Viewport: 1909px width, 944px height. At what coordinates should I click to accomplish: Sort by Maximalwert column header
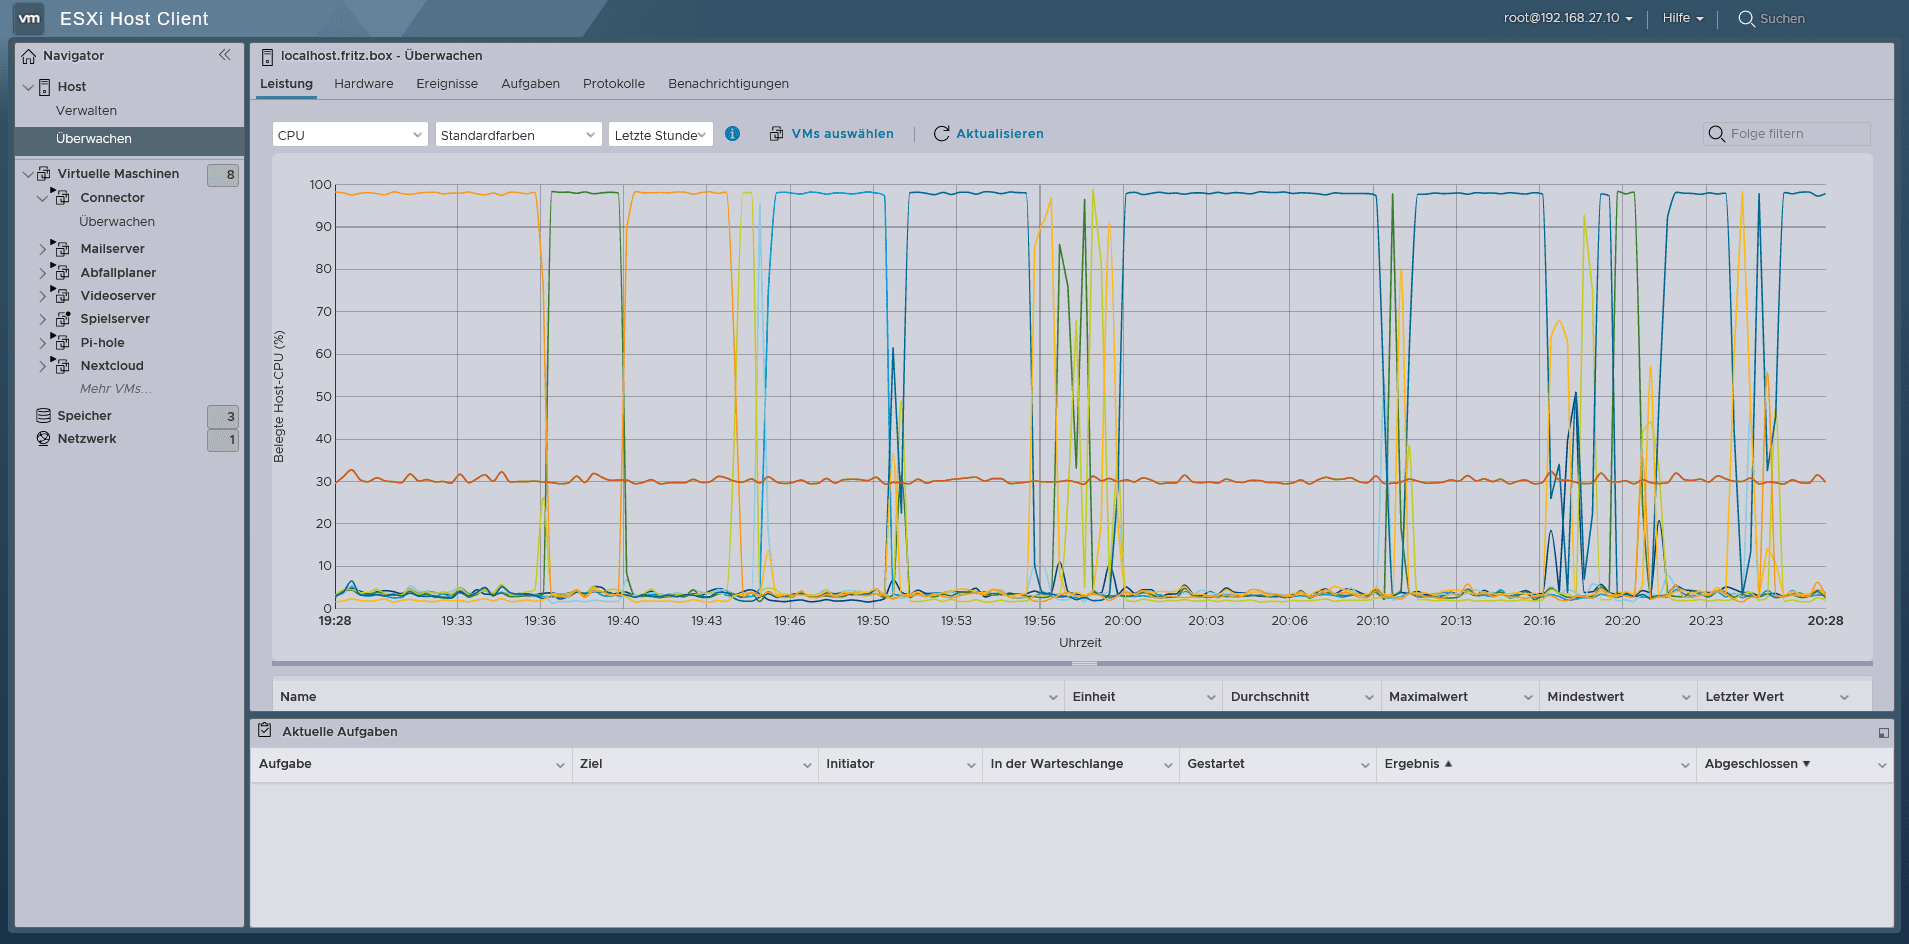coord(1428,697)
